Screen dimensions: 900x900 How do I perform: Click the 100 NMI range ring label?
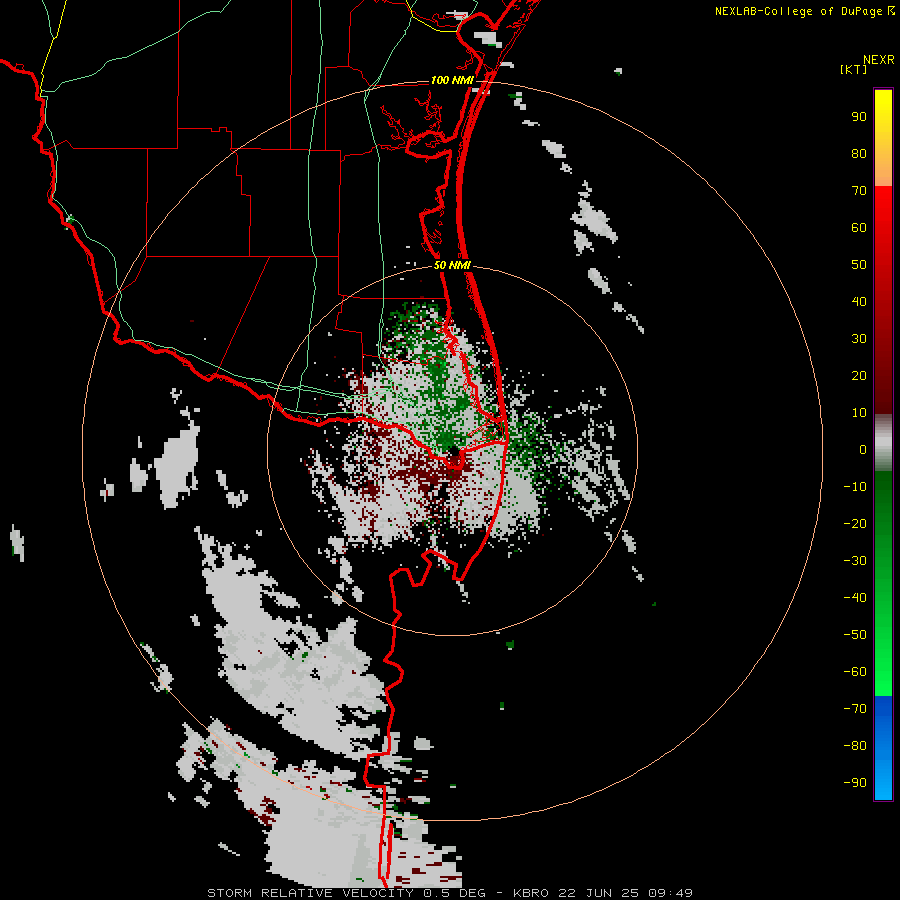click(452, 80)
